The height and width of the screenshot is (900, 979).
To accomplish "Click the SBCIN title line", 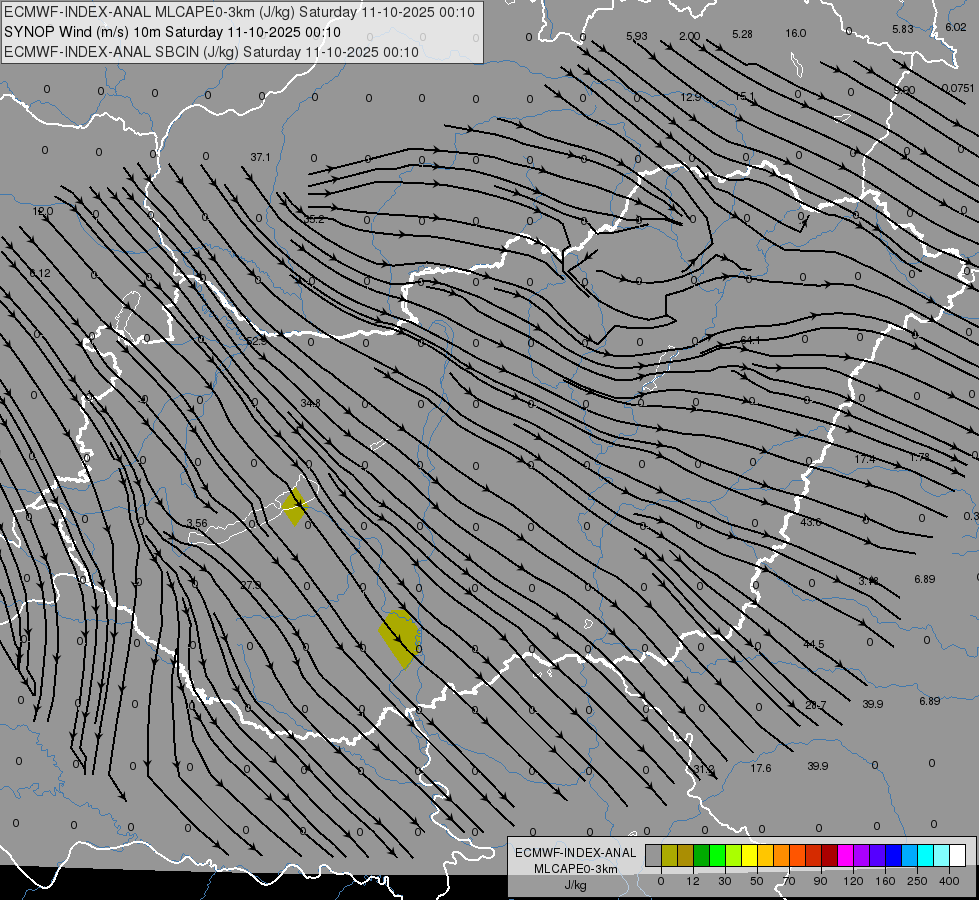I will [211, 52].
